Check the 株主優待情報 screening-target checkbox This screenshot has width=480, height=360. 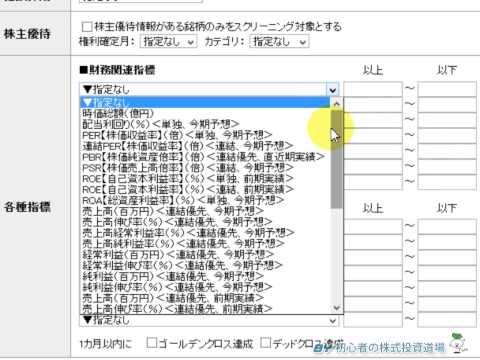click(x=87, y=27)
